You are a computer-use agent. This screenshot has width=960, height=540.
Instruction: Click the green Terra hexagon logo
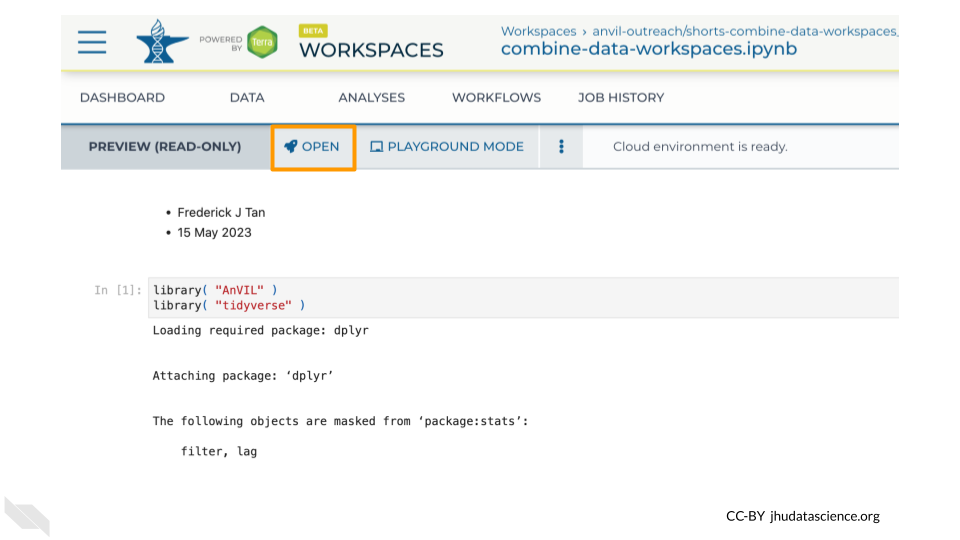click(x=262, y=42)
